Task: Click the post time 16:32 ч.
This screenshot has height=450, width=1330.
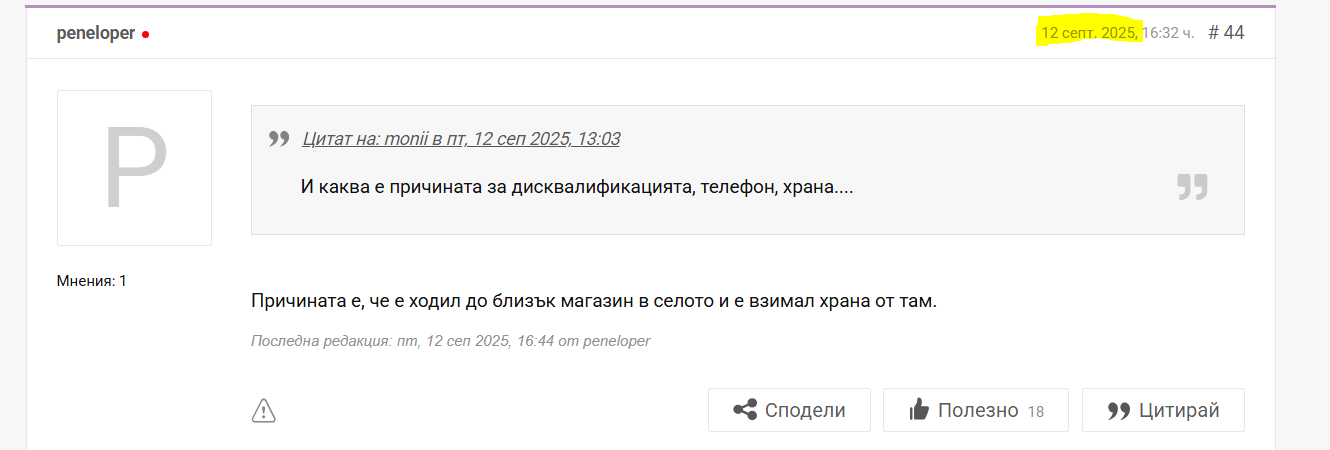Action: pyautogui.click(x=1168, y=33)
